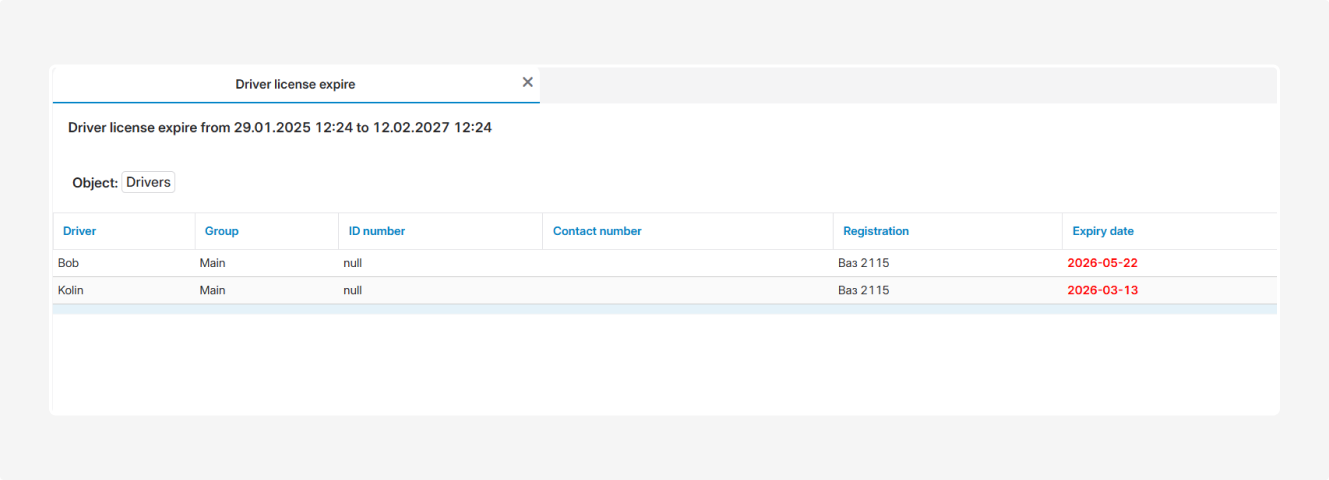Click Bob's Ваз 2115 registration cell
Image resolution: width=1329 pixels, height=480 pixels.
863,263
